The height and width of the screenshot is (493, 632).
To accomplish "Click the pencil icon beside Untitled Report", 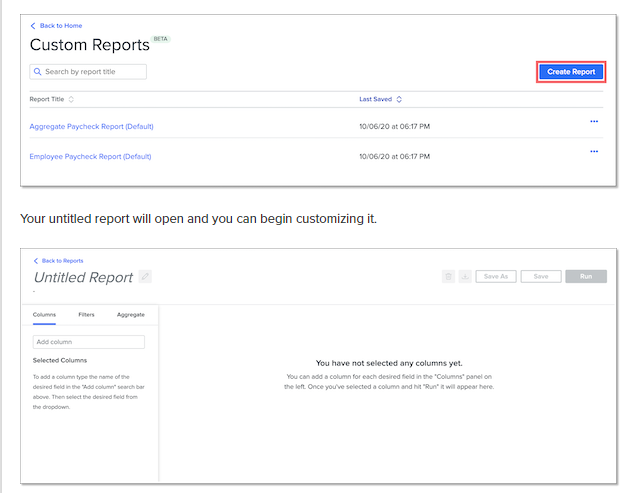I will pyautogui.click(x=145, y=276).
